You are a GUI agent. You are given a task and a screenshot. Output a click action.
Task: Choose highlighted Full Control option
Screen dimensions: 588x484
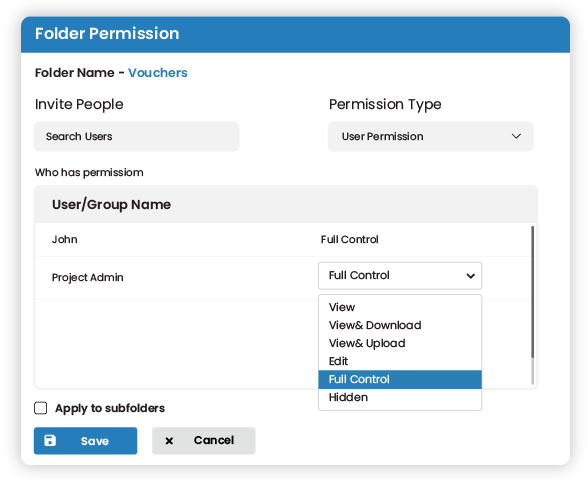coord(400,379)
